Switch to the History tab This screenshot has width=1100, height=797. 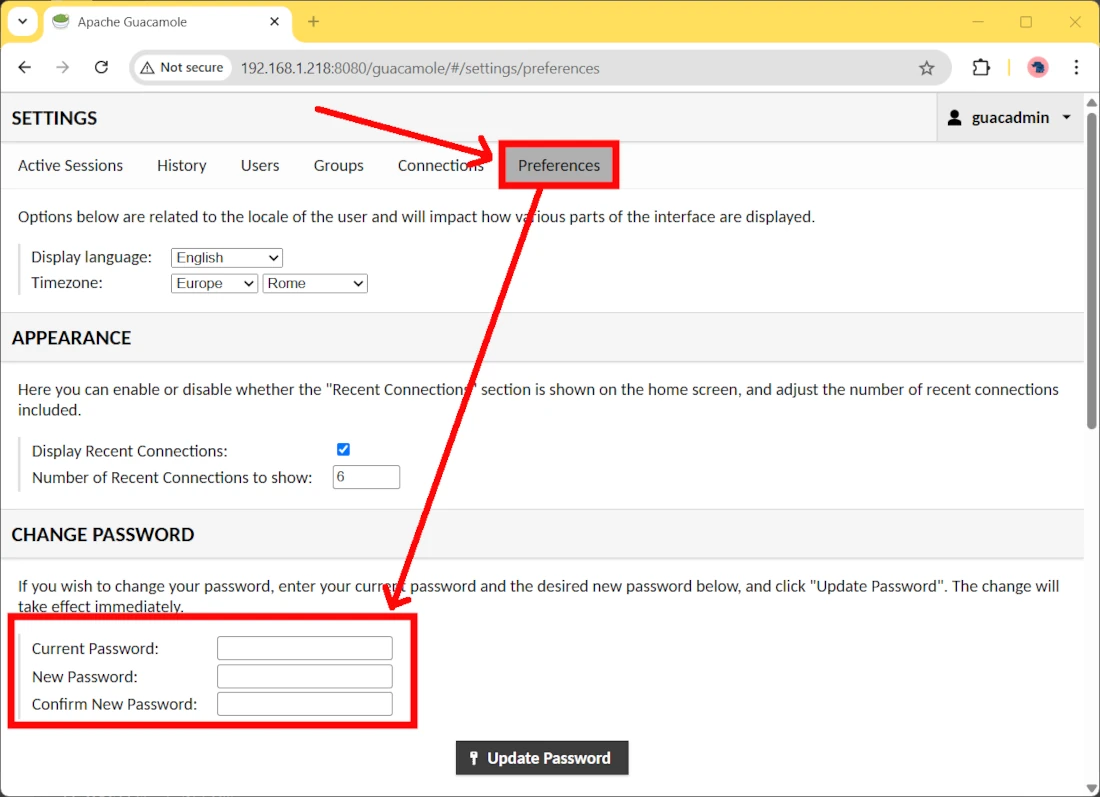pos(182,166)
